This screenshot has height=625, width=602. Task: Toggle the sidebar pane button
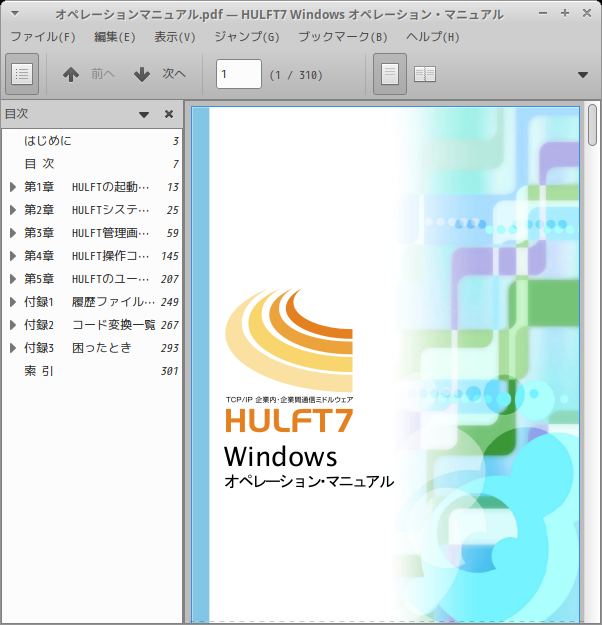[x=22, y=74]
